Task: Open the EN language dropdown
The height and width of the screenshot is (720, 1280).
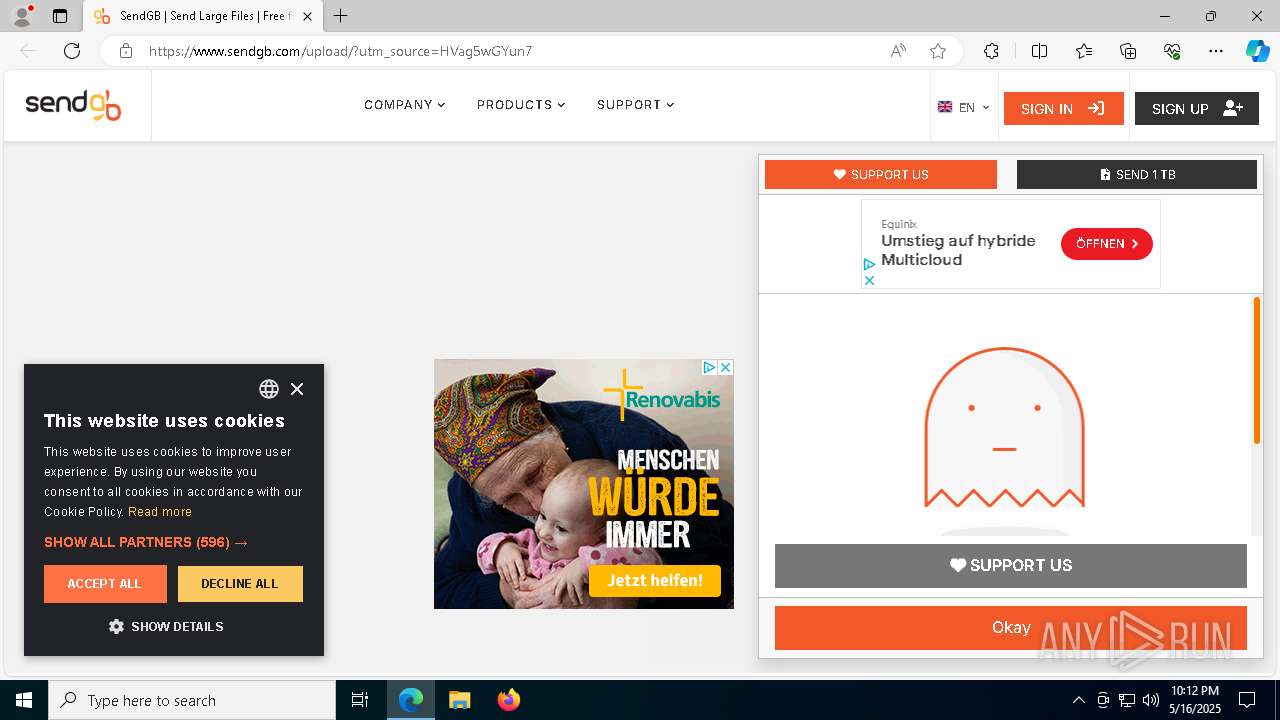Action: point(963,107)
